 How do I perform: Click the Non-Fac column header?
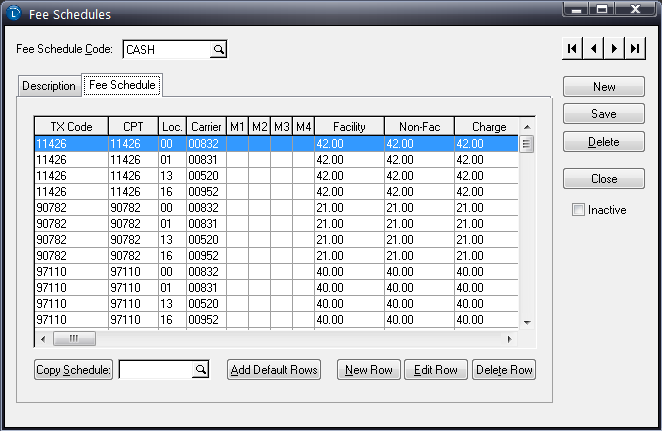[419, 127]
